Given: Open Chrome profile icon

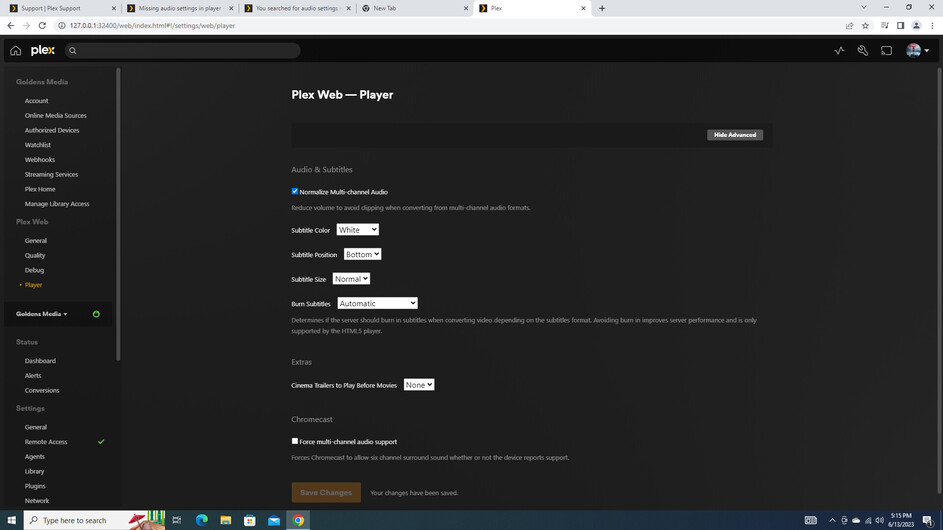Looking at the screenshot, I should point(917,25).
